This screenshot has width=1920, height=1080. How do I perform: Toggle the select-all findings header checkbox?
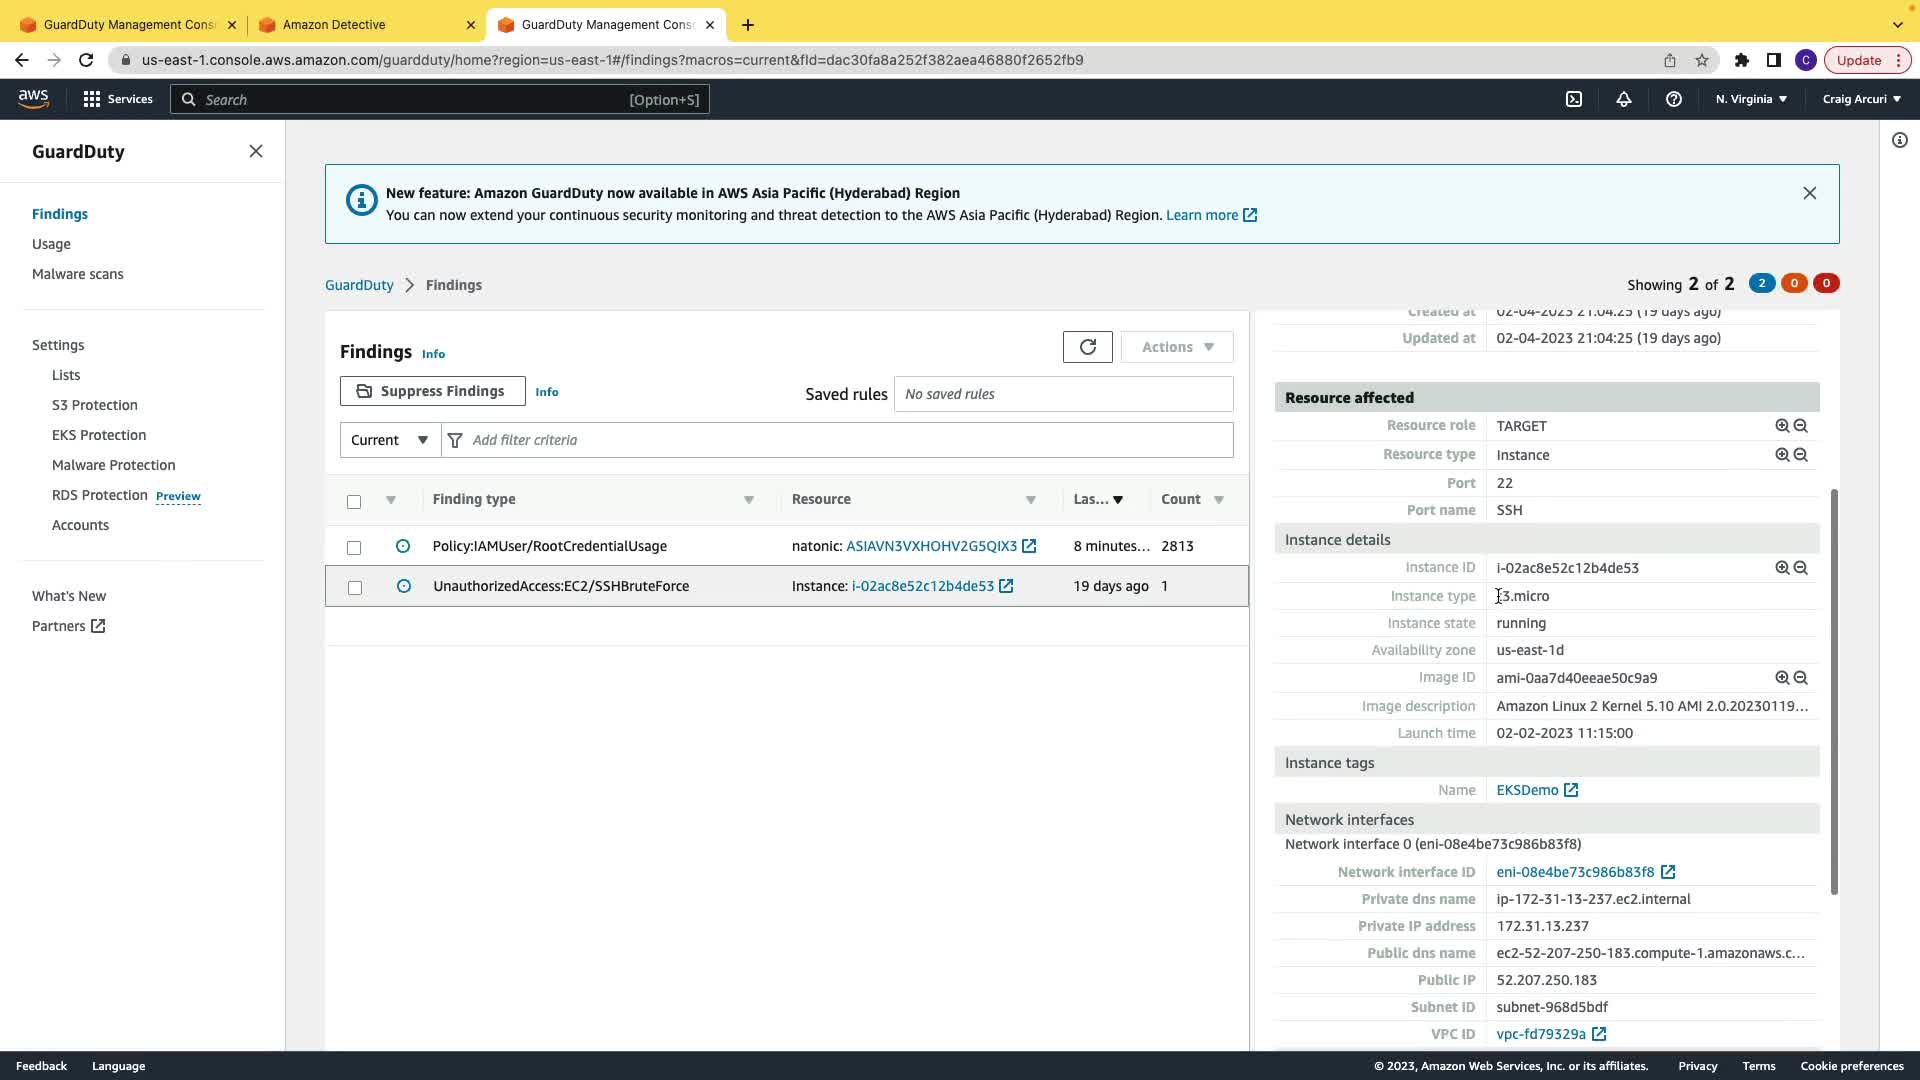(354, 501)
